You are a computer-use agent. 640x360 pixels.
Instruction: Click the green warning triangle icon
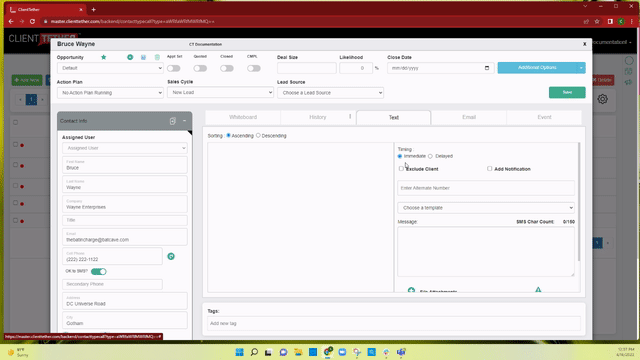(538, 289)
